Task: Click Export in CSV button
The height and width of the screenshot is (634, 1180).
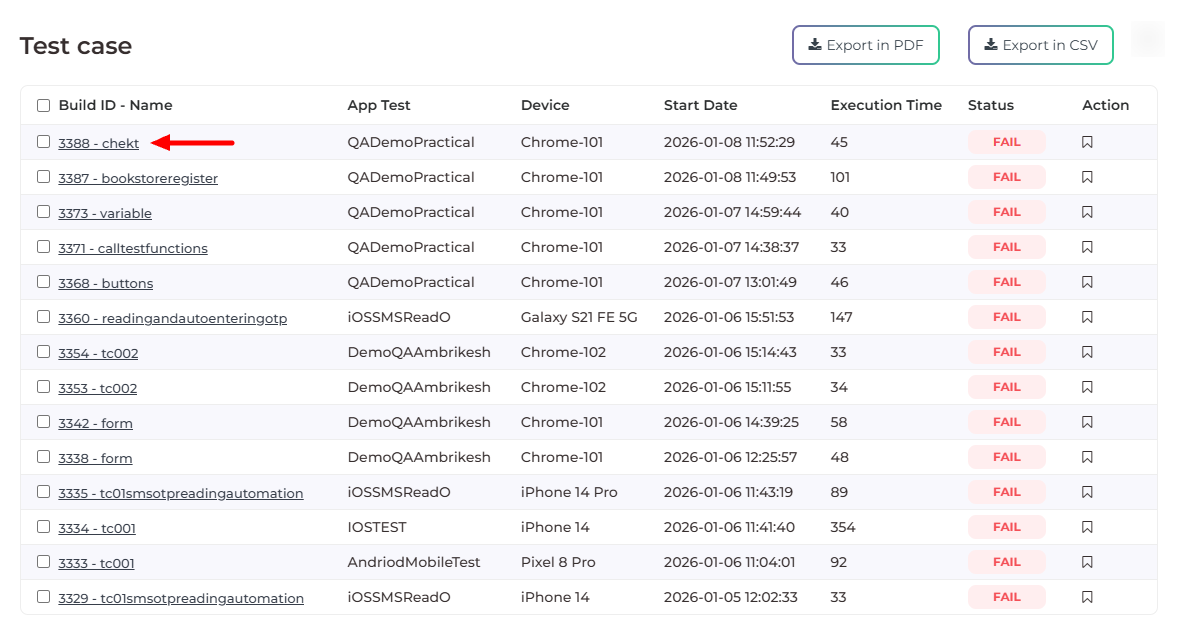Action: pos(1040,45)
